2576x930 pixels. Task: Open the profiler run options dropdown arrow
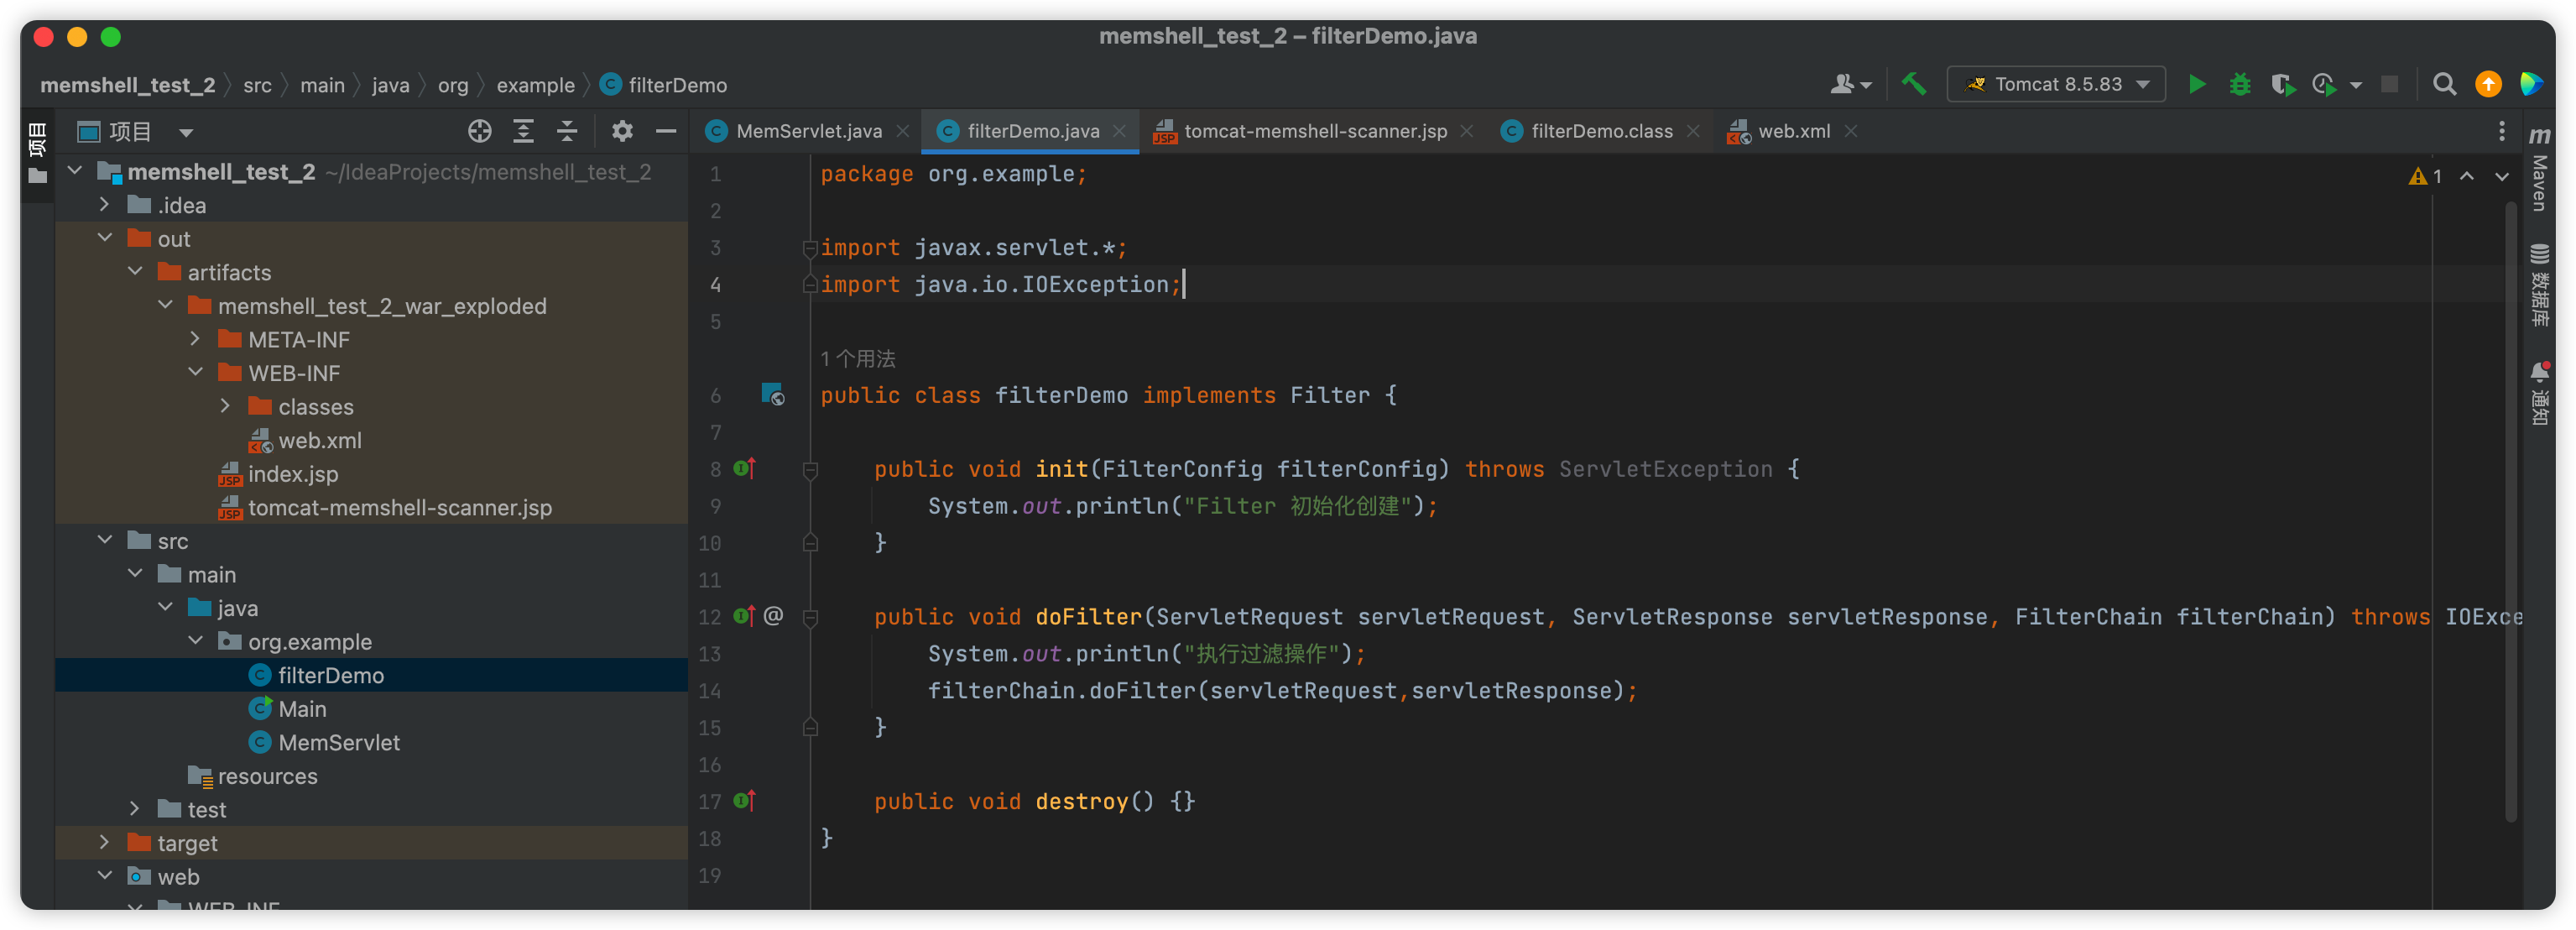pos(2355,85)
